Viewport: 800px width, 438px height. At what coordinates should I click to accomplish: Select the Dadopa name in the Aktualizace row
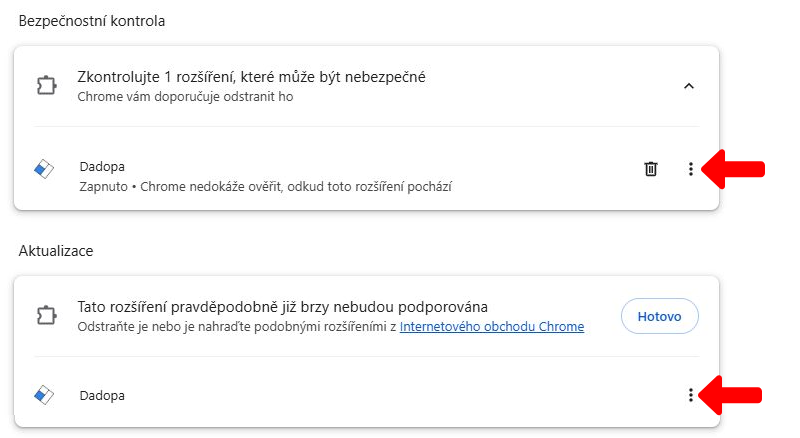[x=102, y=395]
